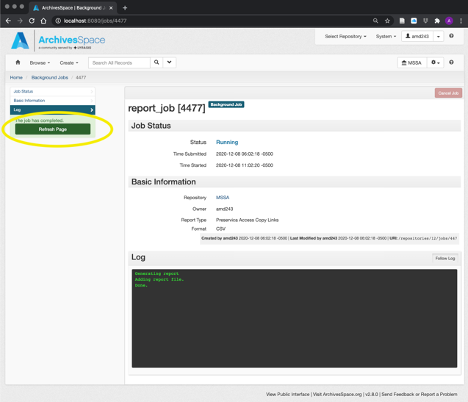The width and height of the screenshot is (468, 402).
Task: Click the home icon in the navigation bar
Action: 18,62
